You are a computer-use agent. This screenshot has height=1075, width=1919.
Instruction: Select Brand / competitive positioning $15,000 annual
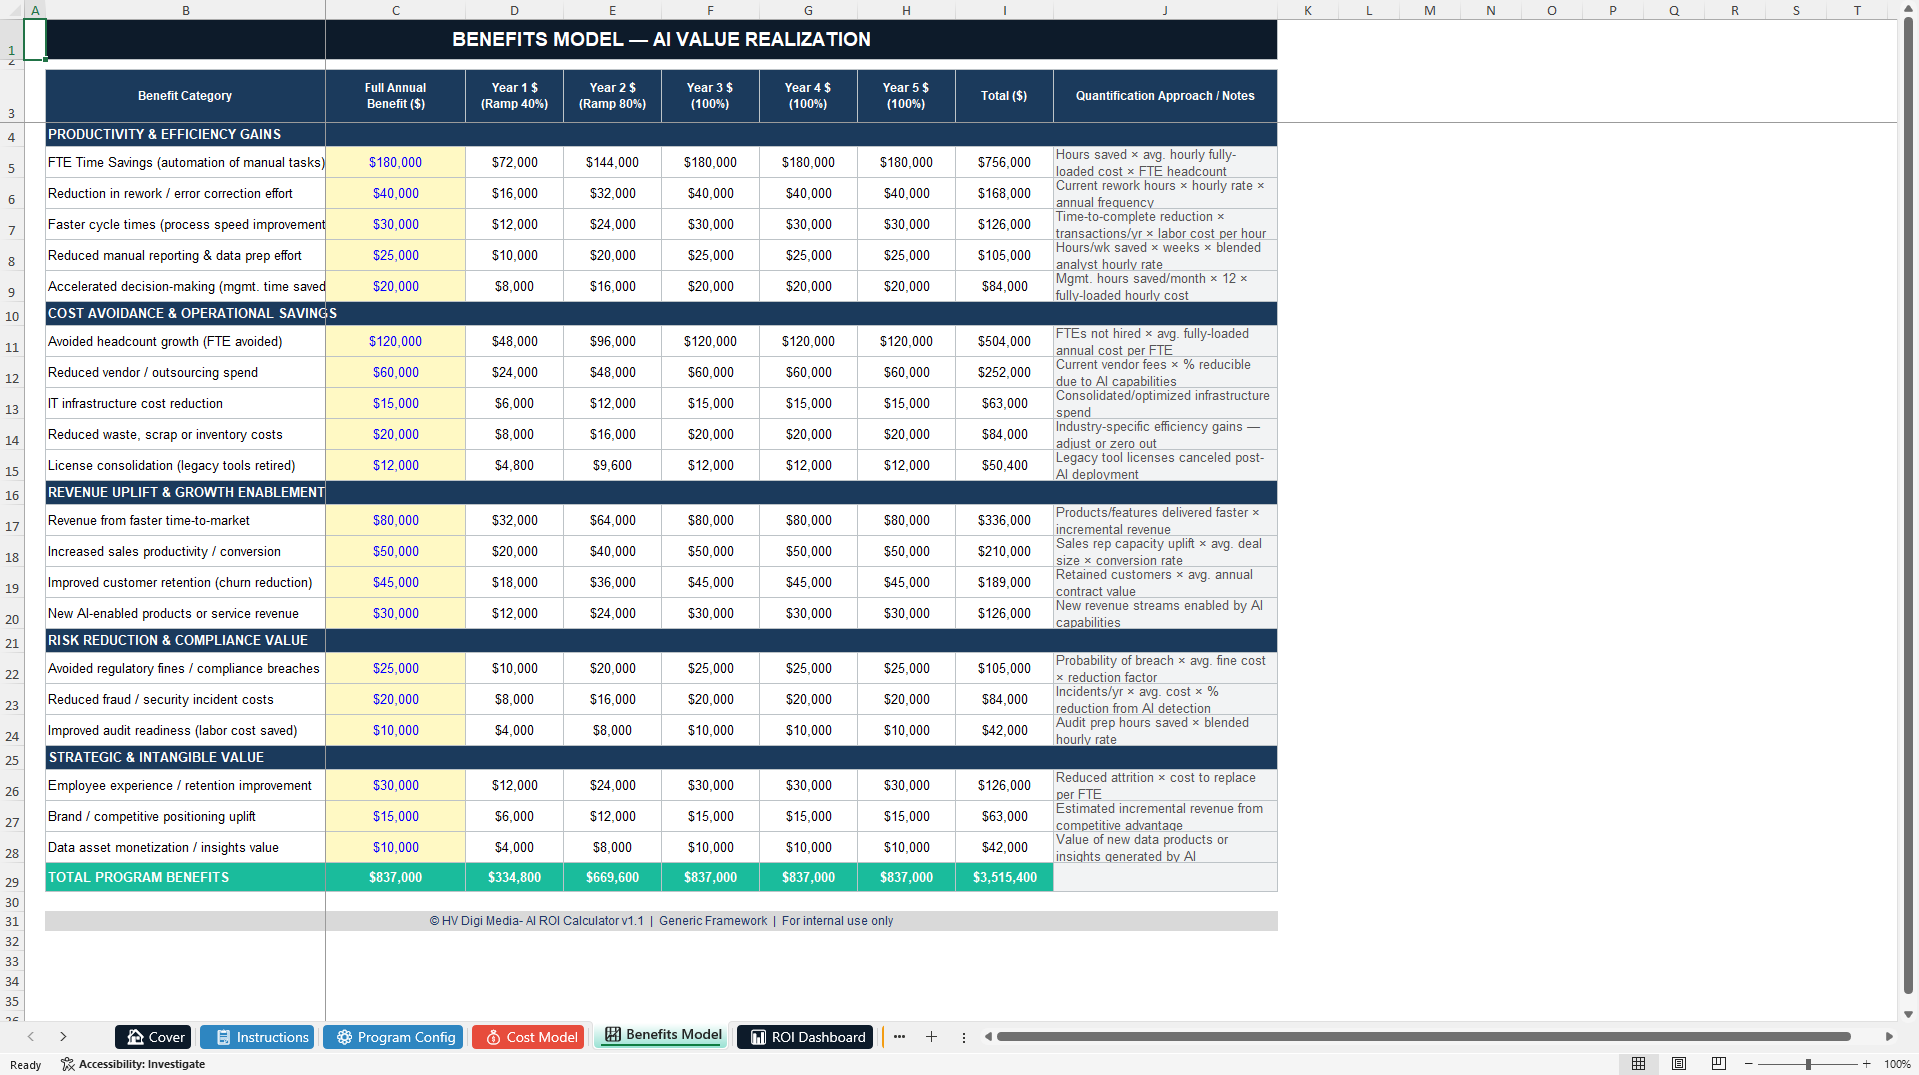tap(395, 816)
